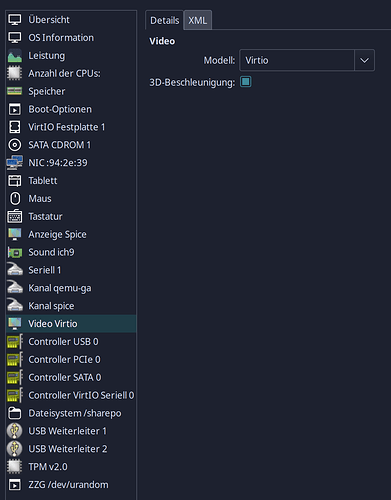The width and height of the screenshot is (391, 500).
Task: Select the Seriell 1 entry
Action: click(x=71, y=270)
